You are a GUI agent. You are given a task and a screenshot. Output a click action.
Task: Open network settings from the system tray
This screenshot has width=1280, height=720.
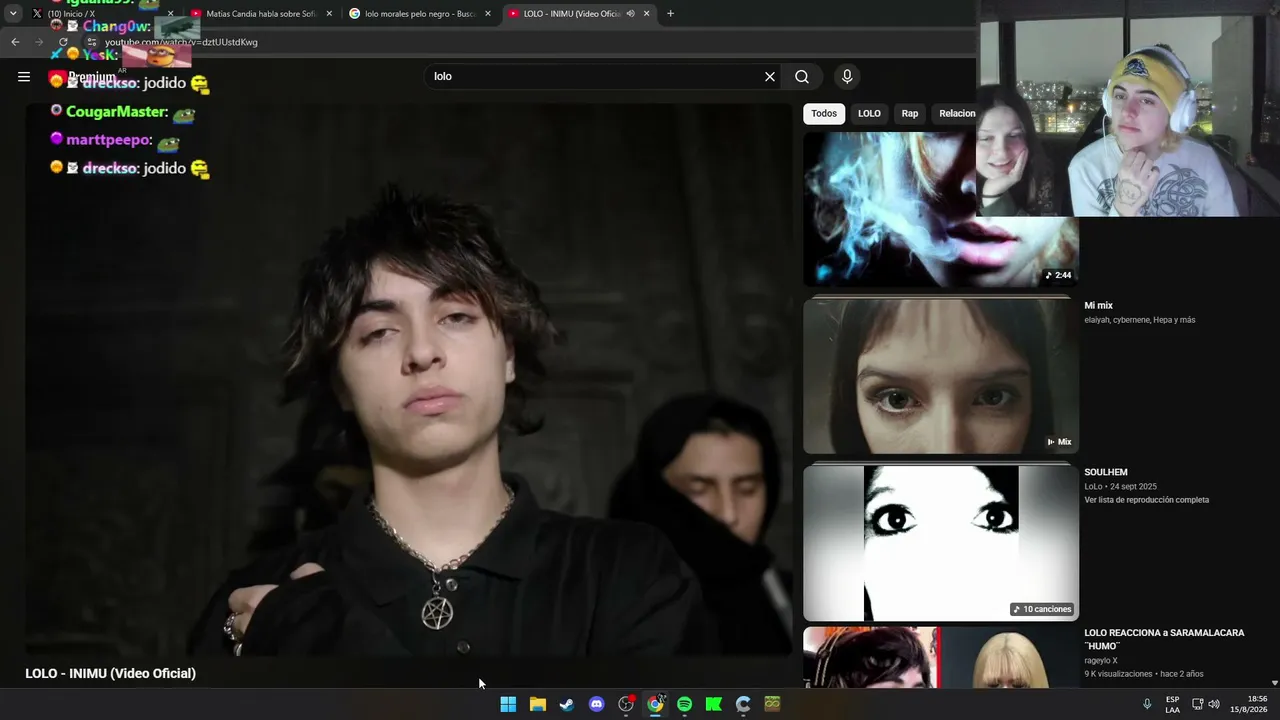[x=1197, y=704]
